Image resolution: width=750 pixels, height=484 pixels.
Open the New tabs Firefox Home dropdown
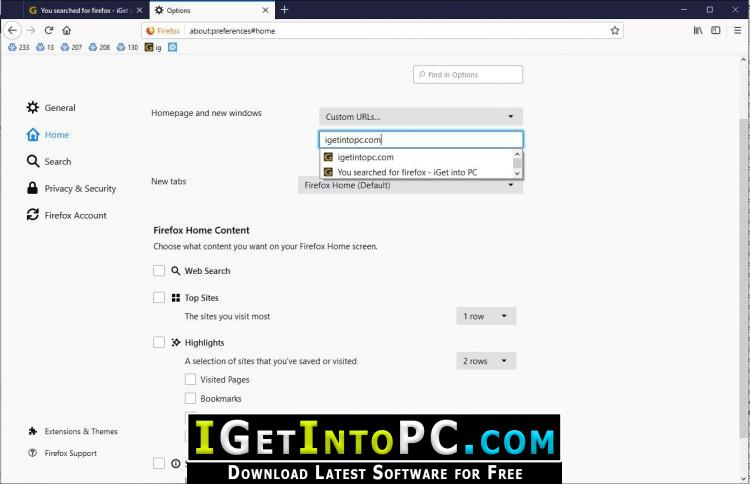click(410, 186)
